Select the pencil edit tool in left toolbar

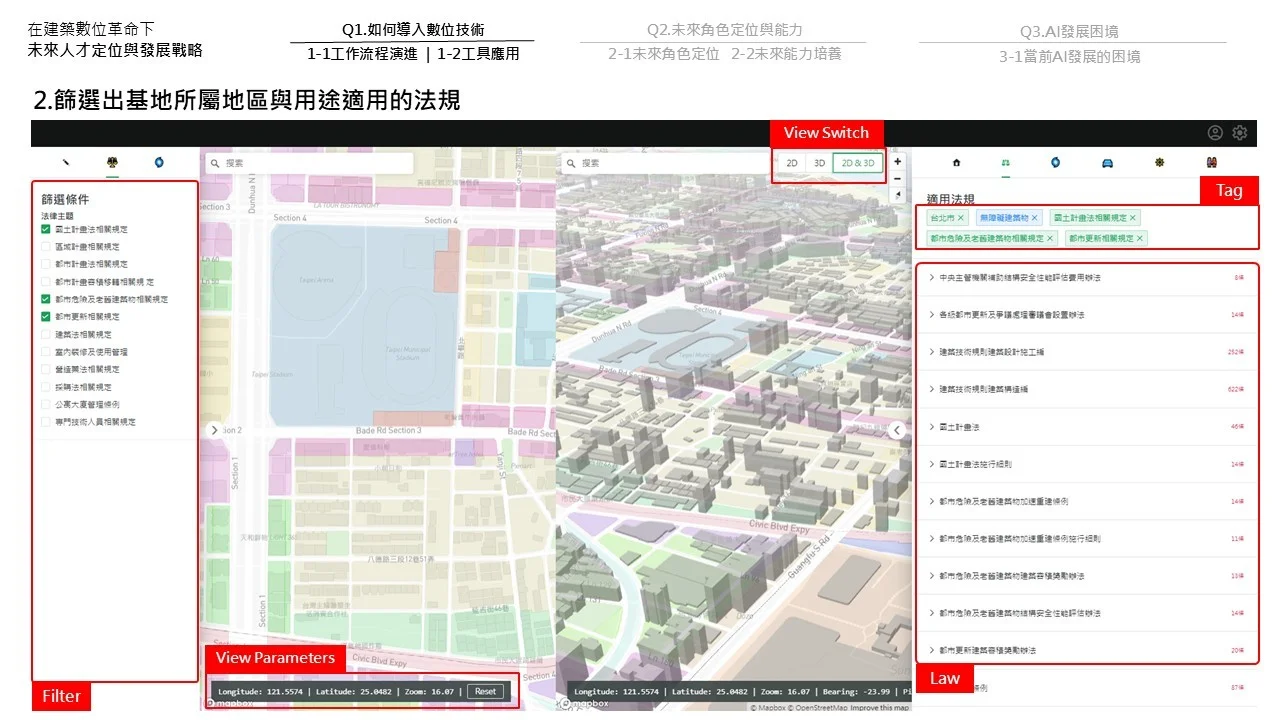tap(65, 163)
